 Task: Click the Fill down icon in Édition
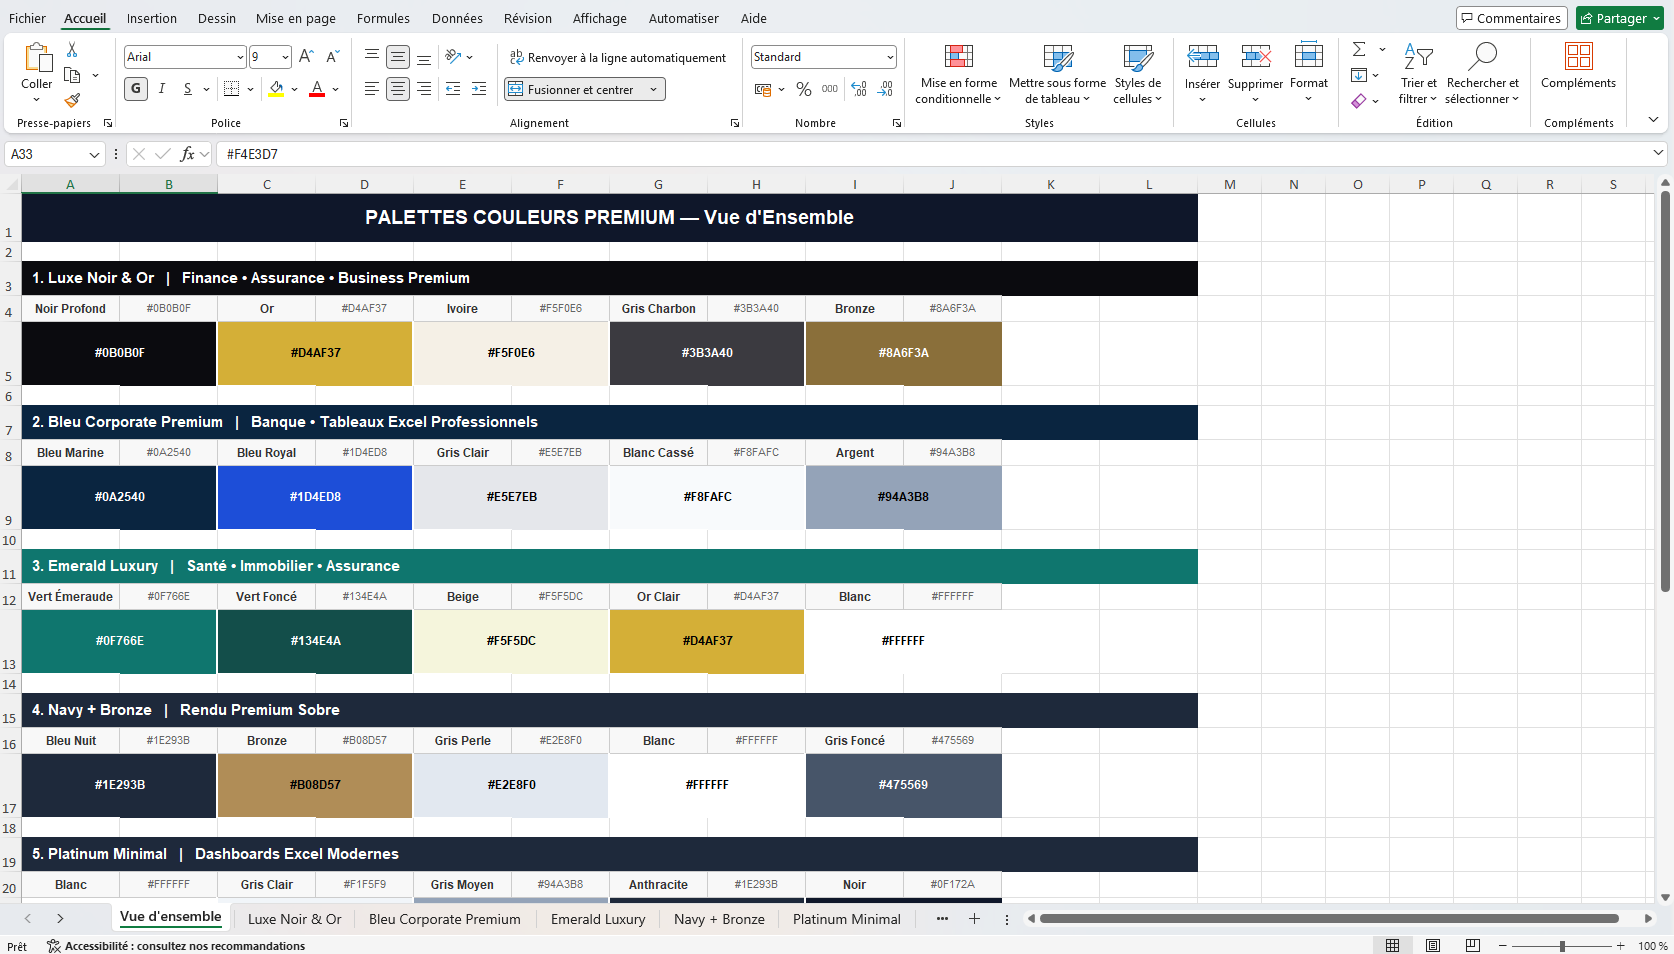click(x=1359, y=75)
